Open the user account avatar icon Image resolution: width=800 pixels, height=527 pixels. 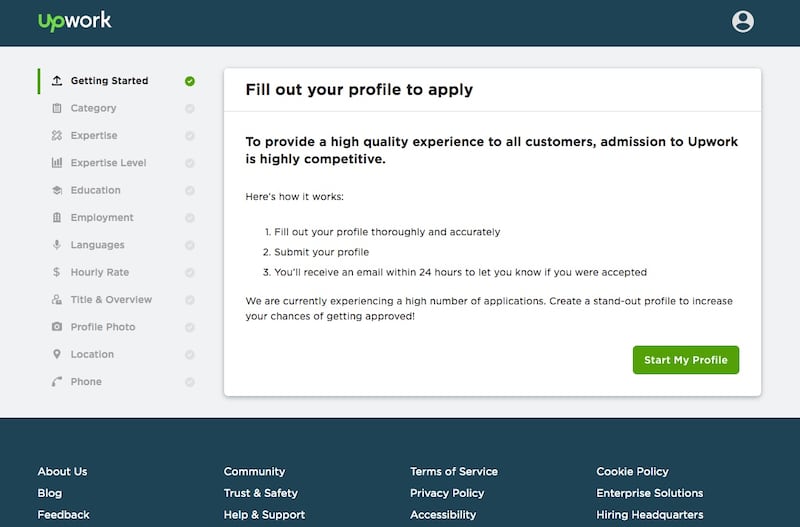pos(742,21)
